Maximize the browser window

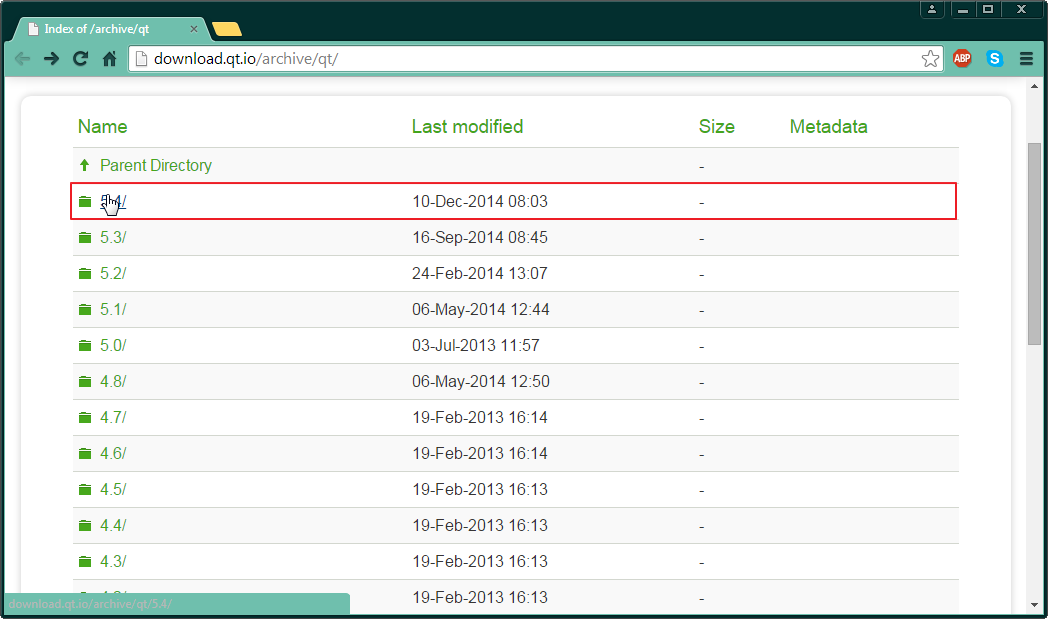[x=988, y=9]
